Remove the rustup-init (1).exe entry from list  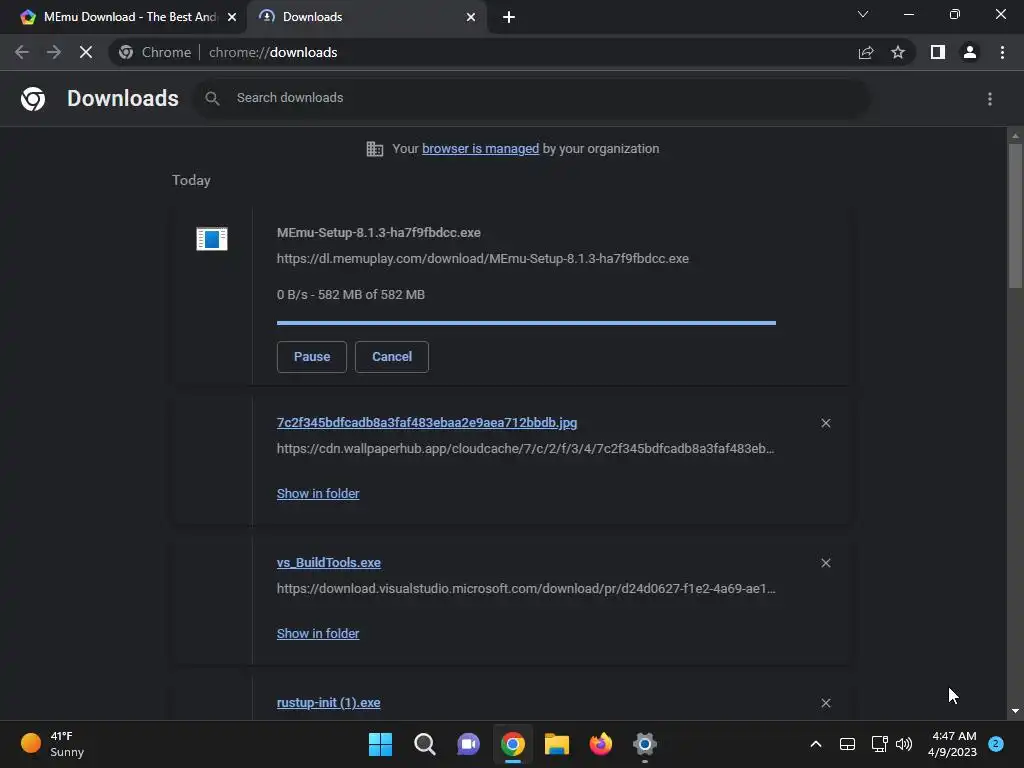(825, 703)
